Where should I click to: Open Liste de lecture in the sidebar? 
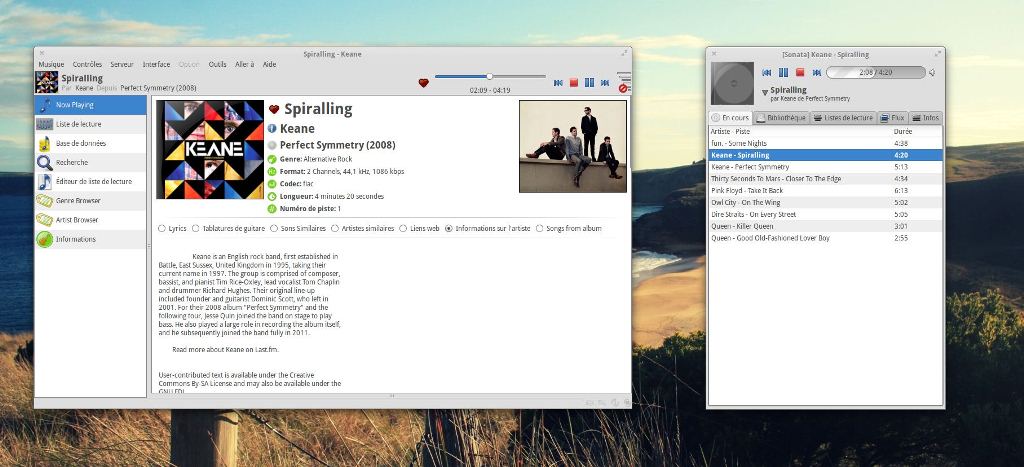(x=90, y=124)
